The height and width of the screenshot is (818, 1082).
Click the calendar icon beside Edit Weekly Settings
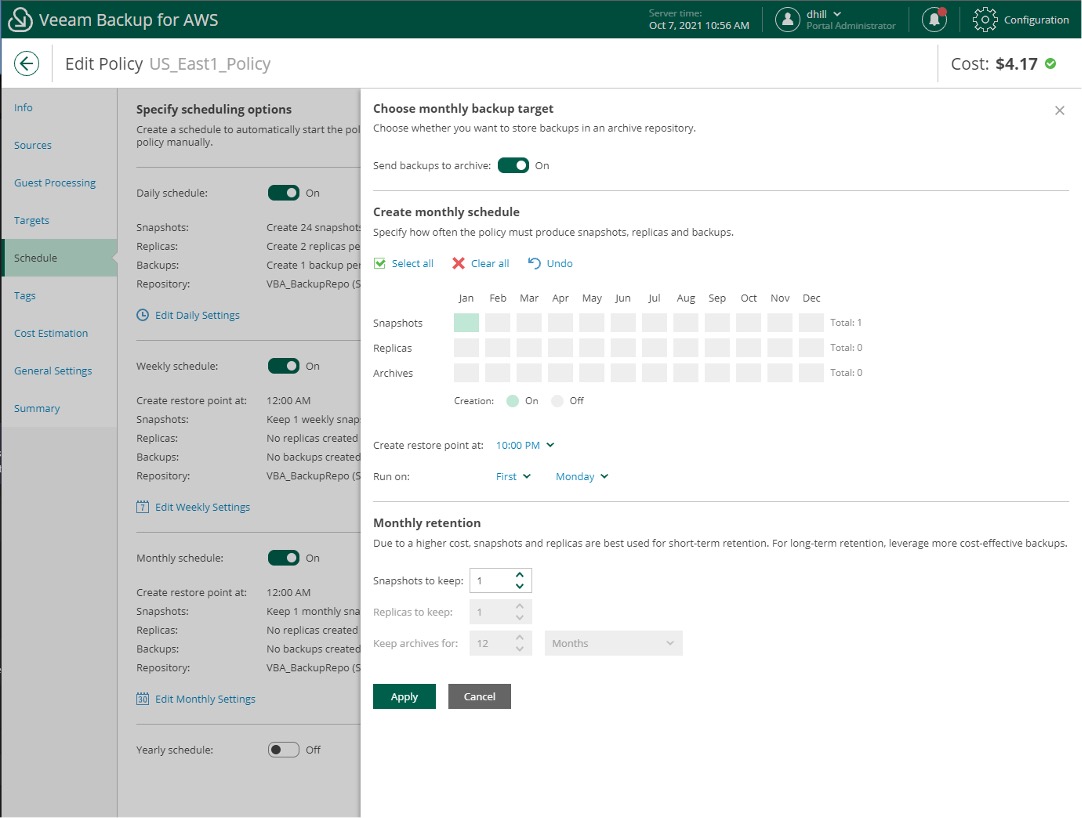pos(142,507)
